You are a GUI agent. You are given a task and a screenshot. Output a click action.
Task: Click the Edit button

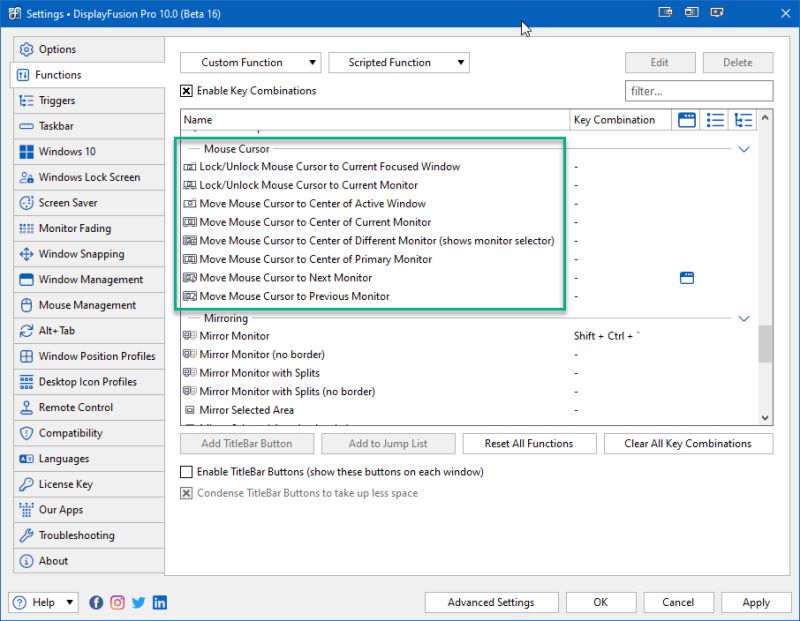660,63
